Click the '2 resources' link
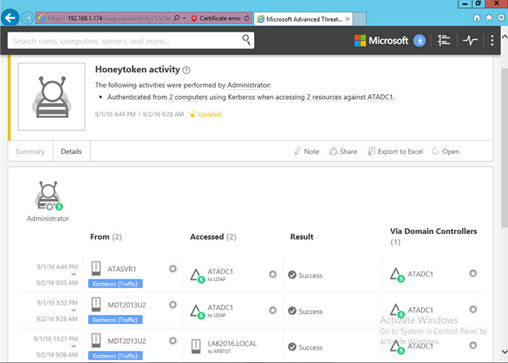 tap(324, 97)
